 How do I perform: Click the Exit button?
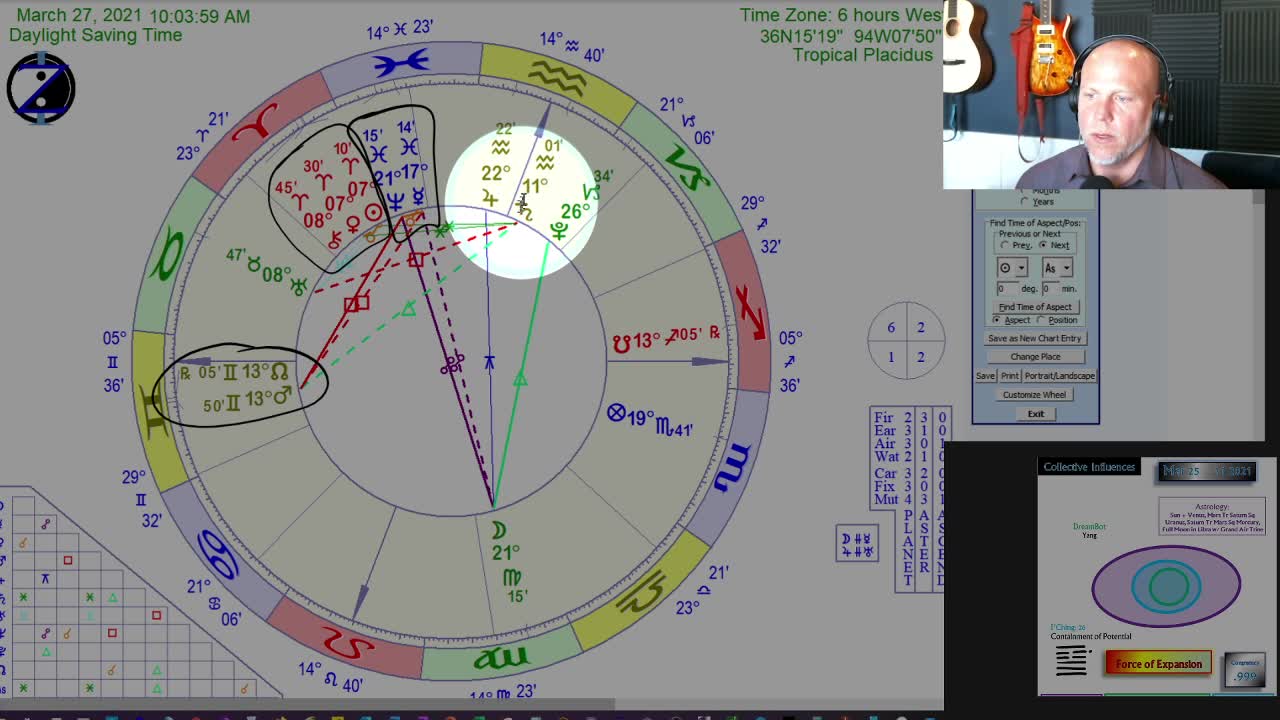[x=1035, y=413]
